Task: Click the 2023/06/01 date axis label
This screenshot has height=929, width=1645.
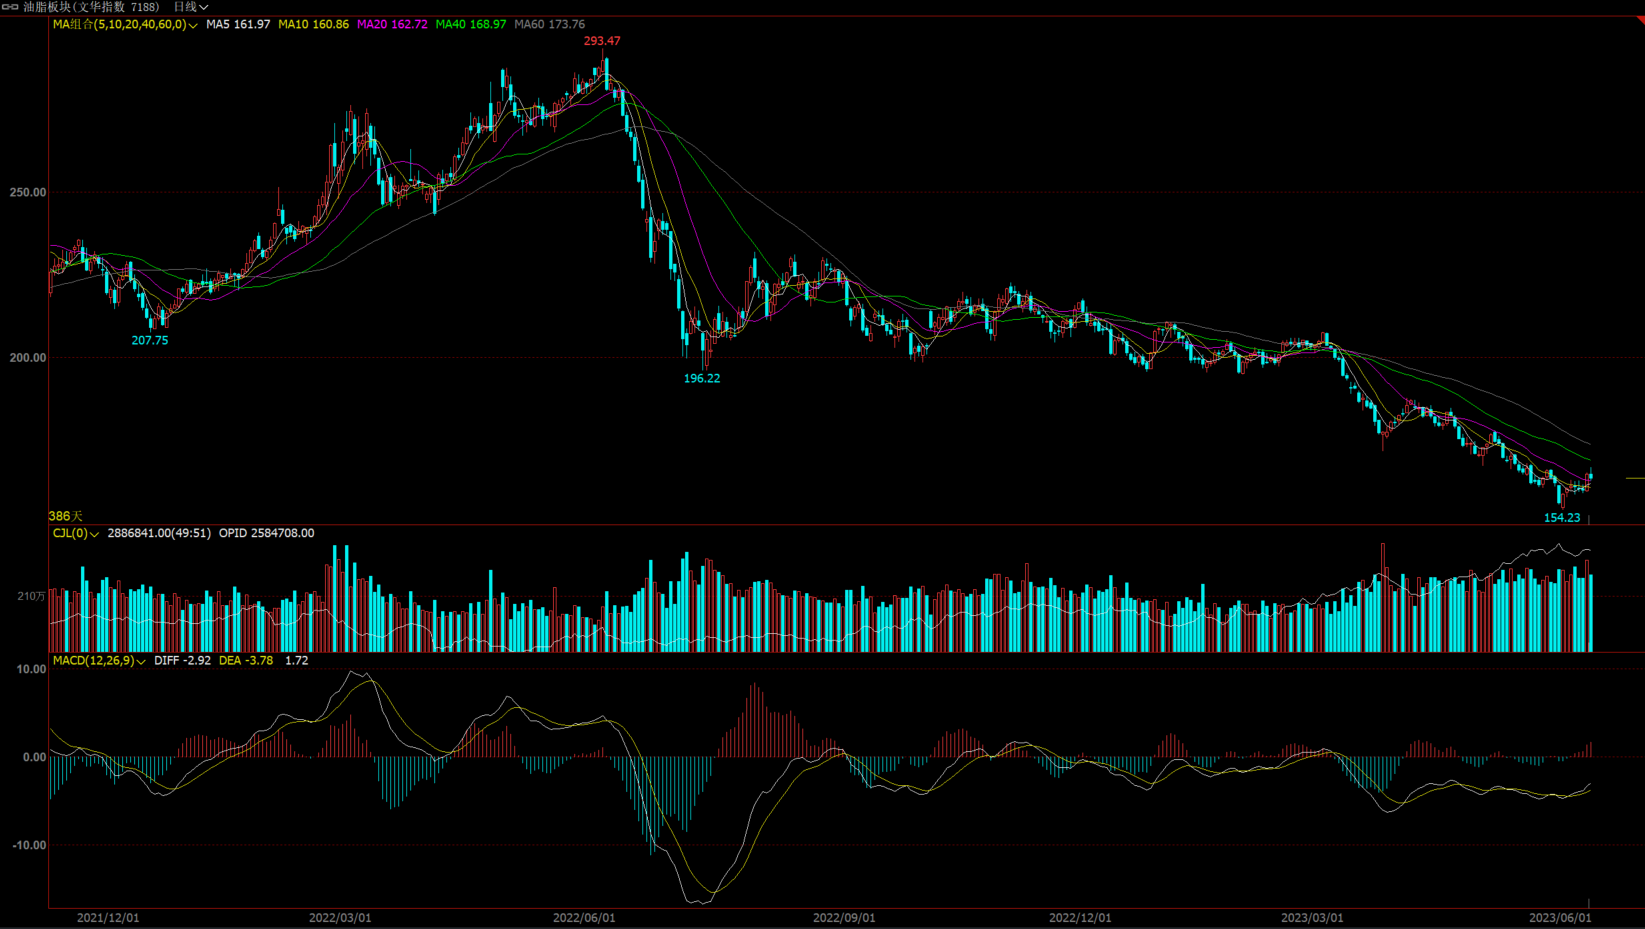Action: (1560, 917)
